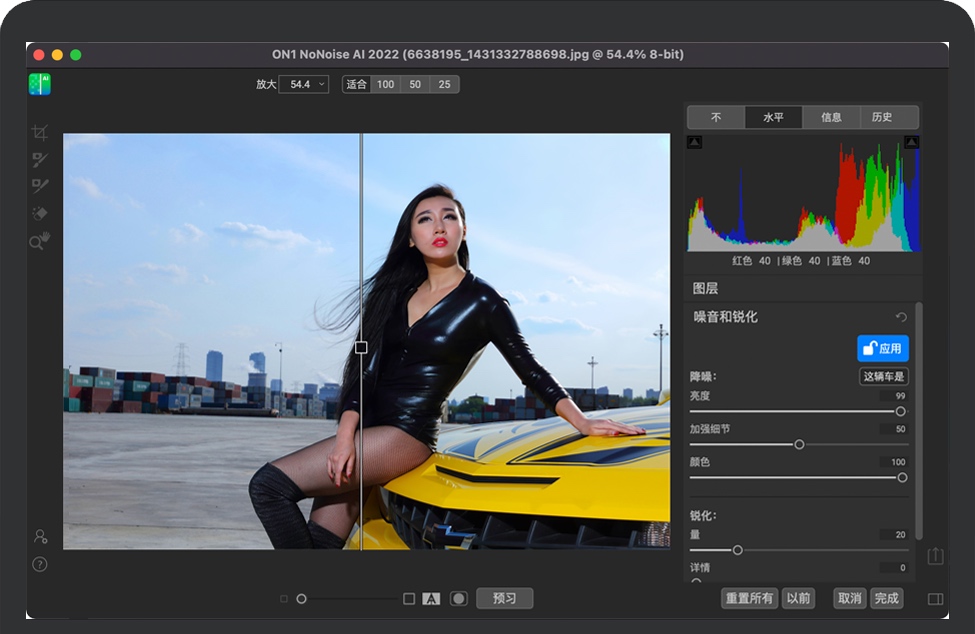Open the help question mark icon
This screenshot has width=975, height=634.
pyautogui.click(x=40, y=564)
